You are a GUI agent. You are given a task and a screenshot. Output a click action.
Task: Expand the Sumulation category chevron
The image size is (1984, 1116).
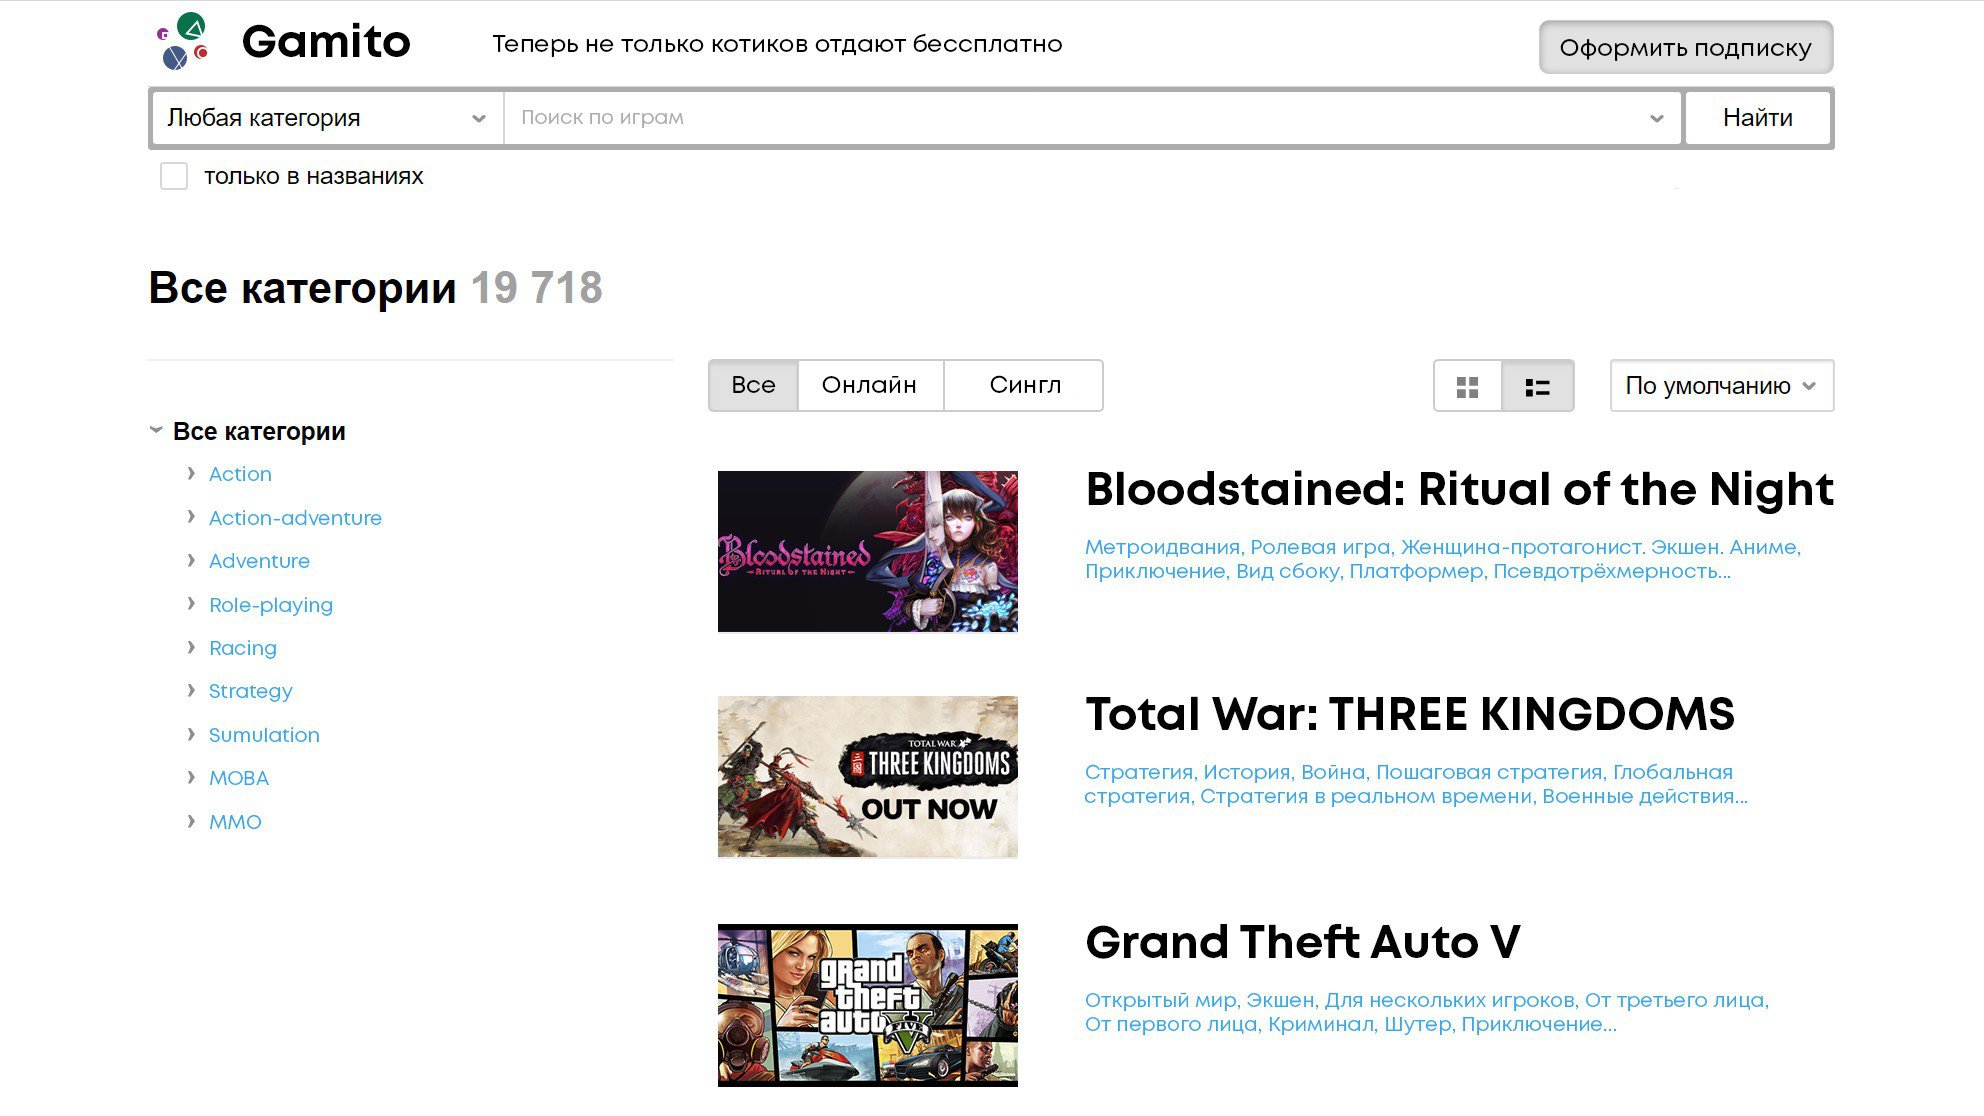191,734
